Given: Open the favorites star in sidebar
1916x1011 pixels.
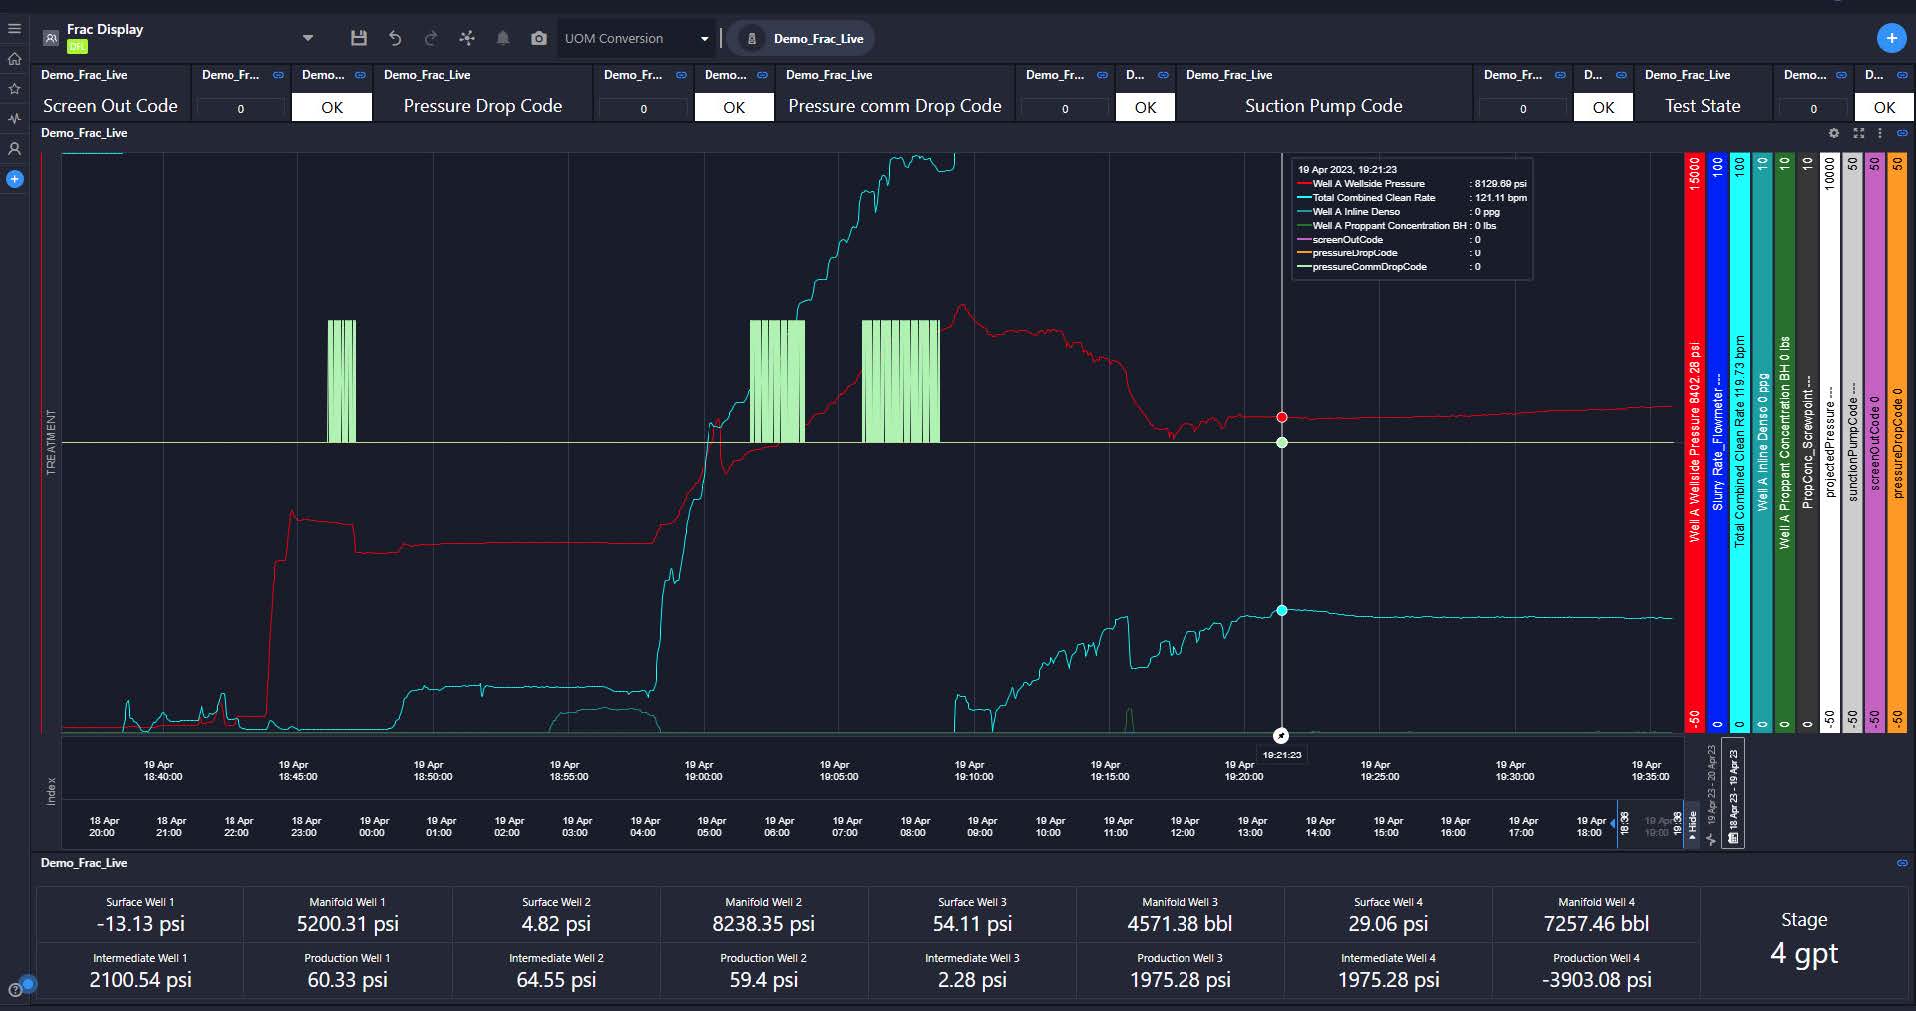Looking at the screenshot, I should click(x=14, y=89).
